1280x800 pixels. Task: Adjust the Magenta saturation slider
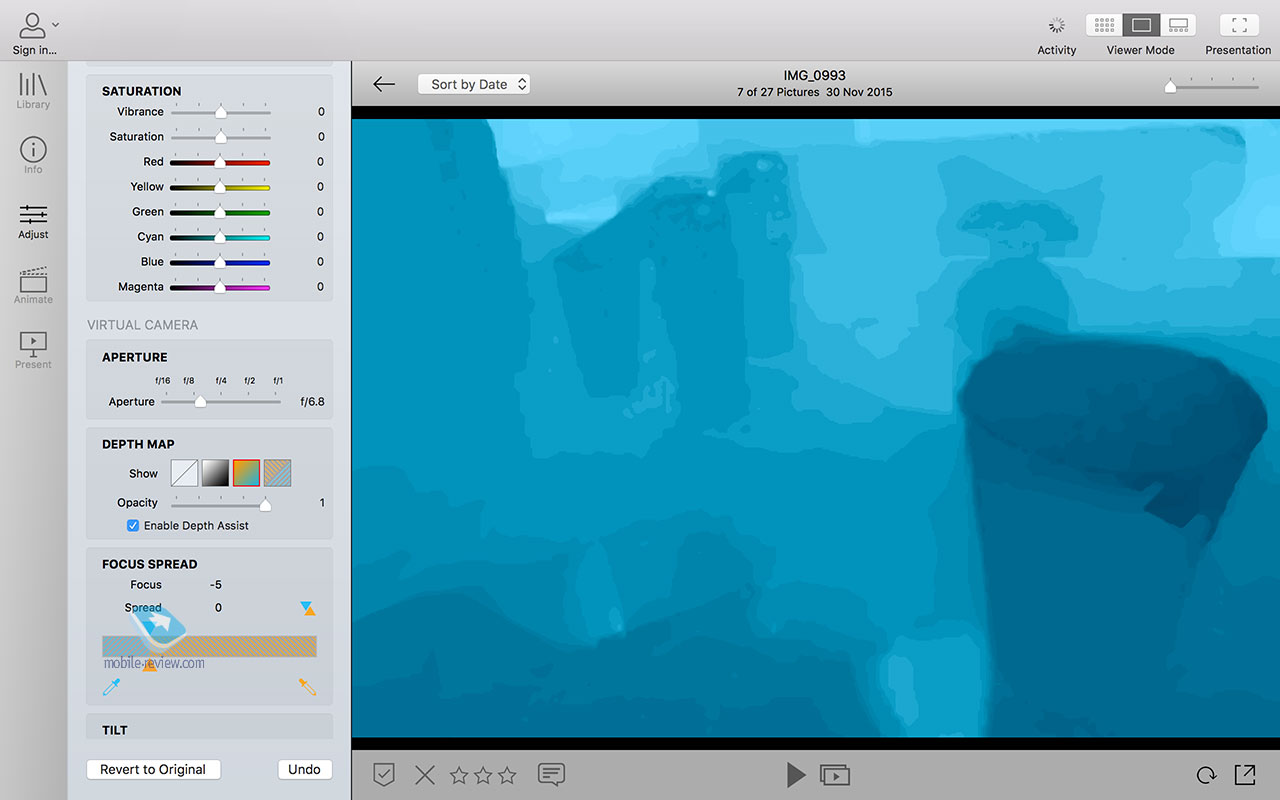pos(220,287)
